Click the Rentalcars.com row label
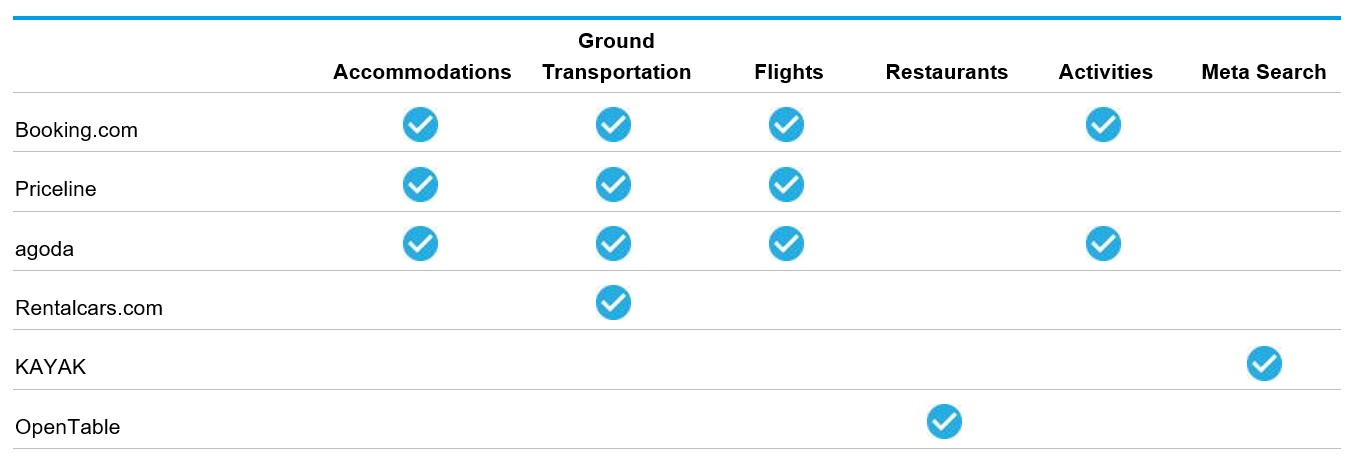This screenshot has width=1350, height=460. (89, 308)
